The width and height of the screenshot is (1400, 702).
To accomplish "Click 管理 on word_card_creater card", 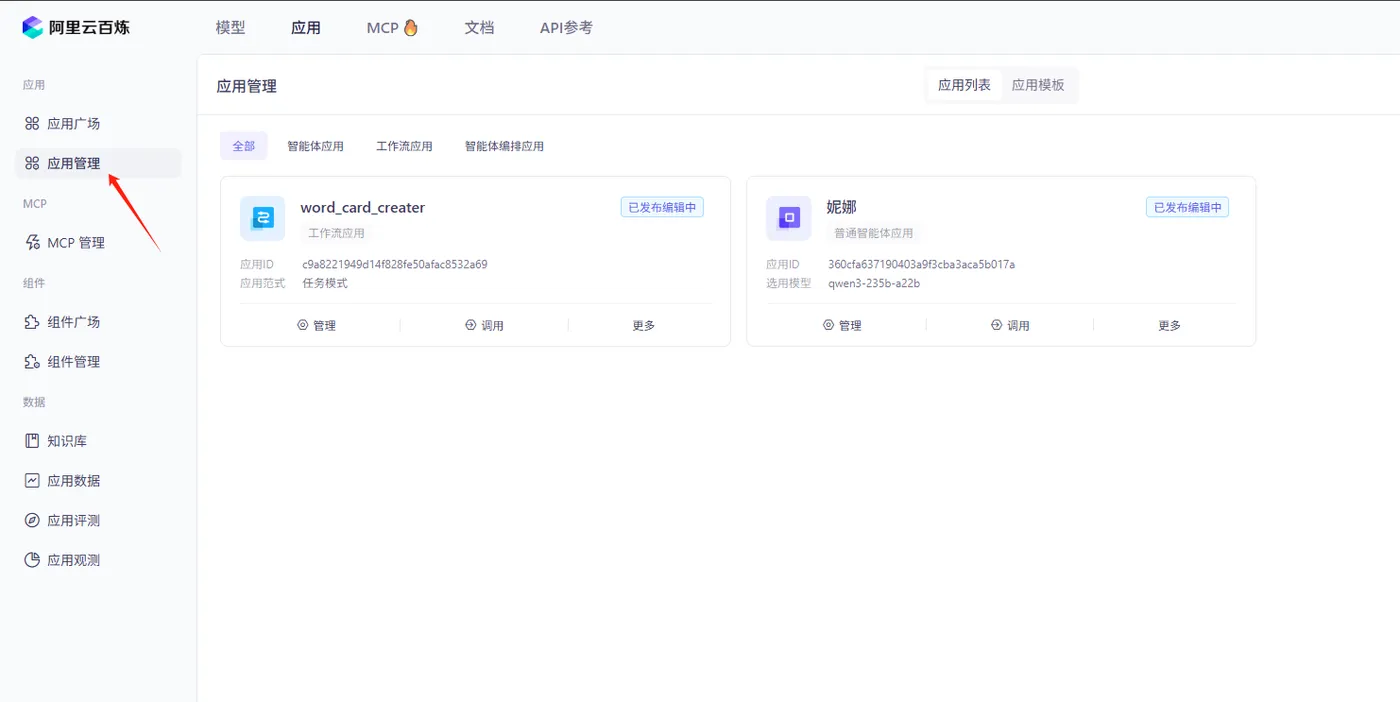I will pyautogui.click(x=317, y=325).
